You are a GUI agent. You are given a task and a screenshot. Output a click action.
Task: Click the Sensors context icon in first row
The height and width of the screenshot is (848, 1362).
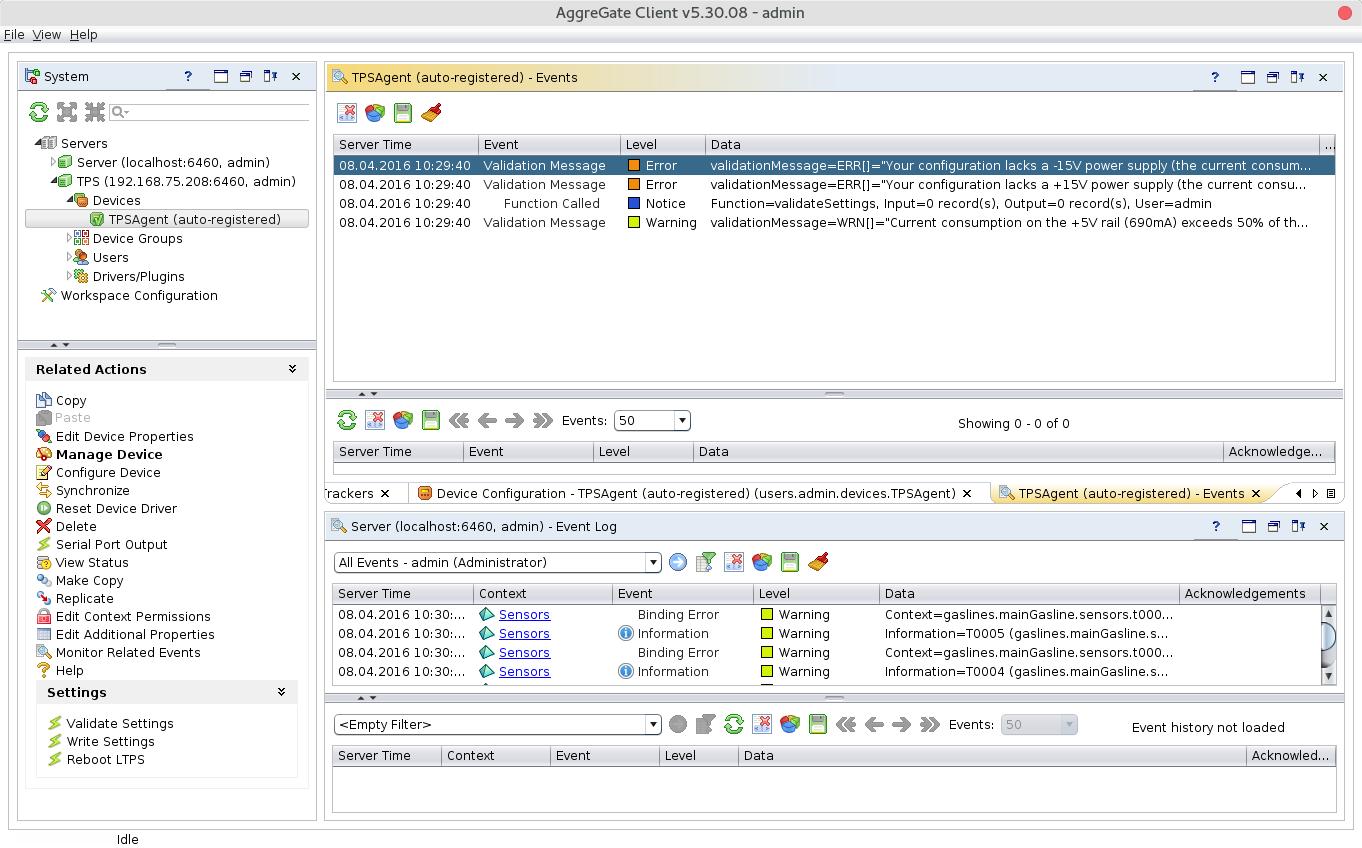487,614
